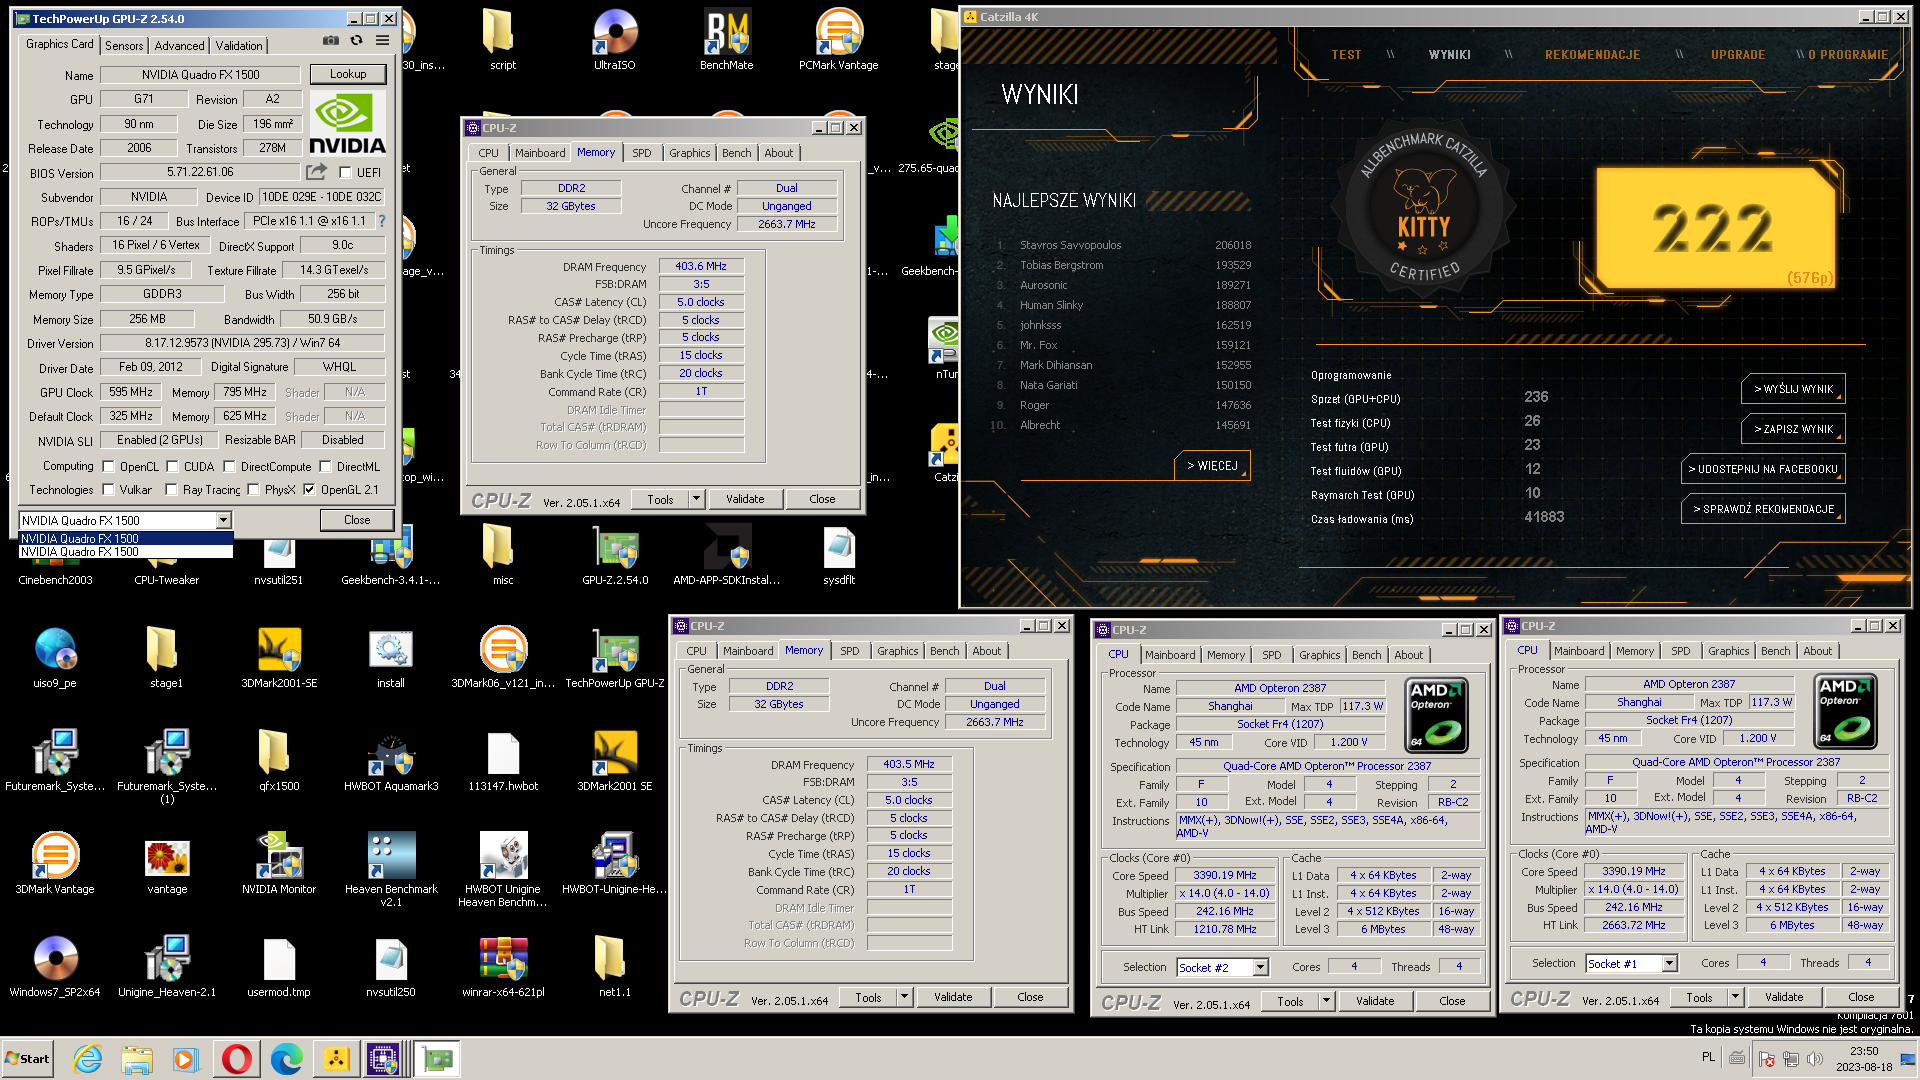Refresh GPU-Z sensor data icon
Viewport: 1920px width, 1080px height.
click(356, 41)
